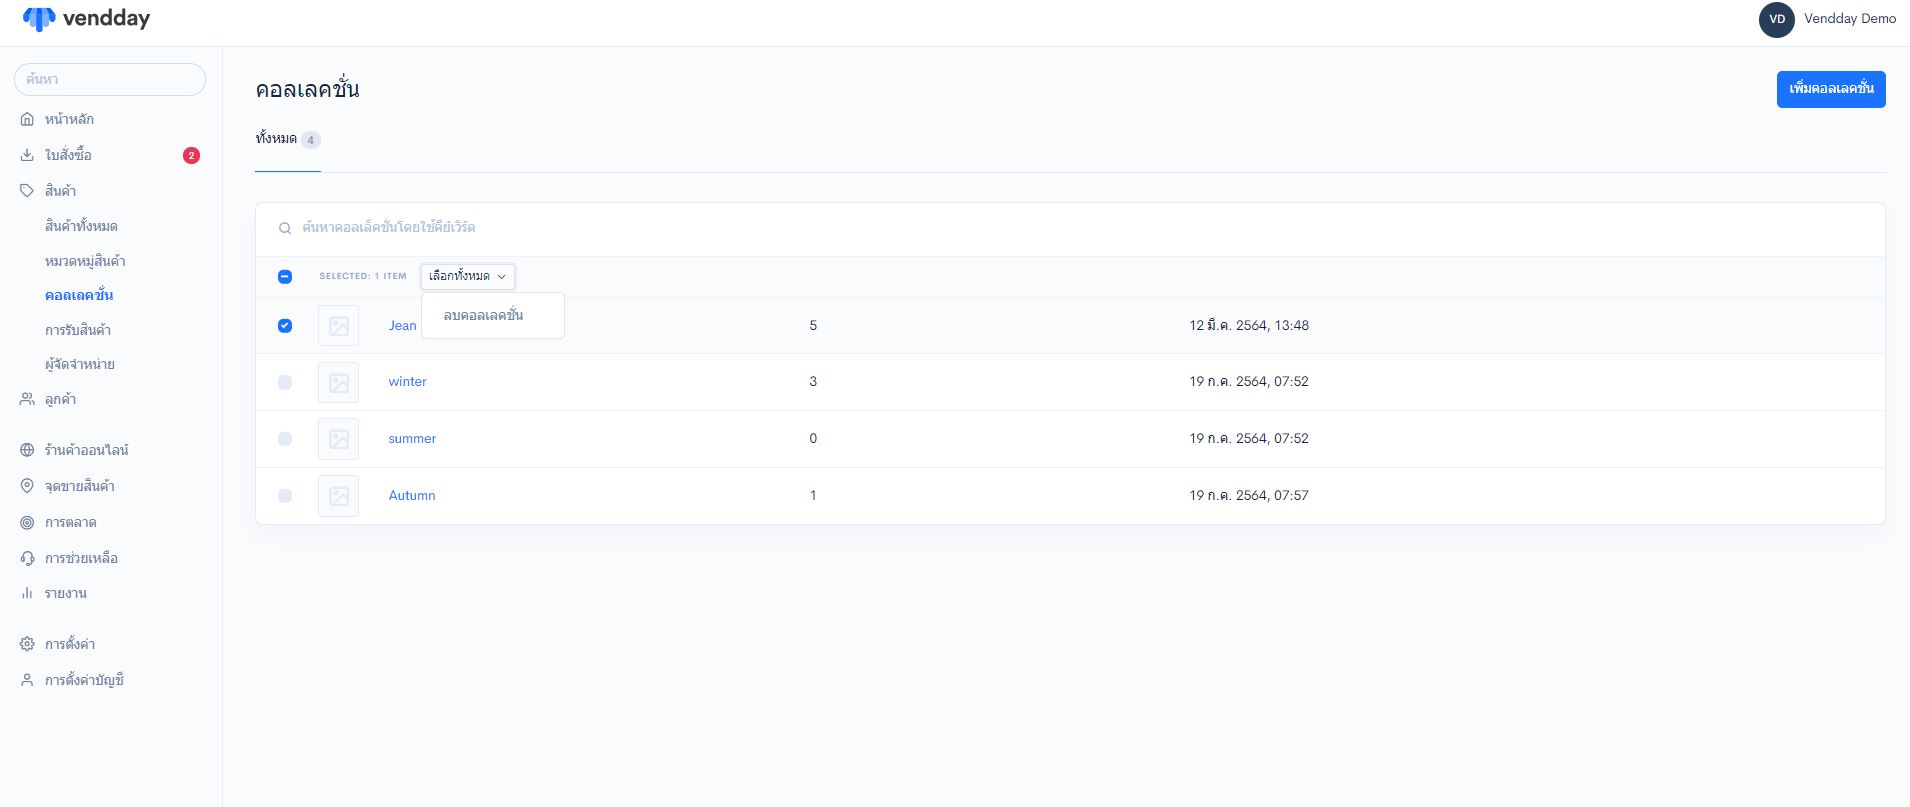Screen dimensions: 1910x807
Task: Click the SELECTED: 1 ITEM label
Action: click(x=363, y=276)
